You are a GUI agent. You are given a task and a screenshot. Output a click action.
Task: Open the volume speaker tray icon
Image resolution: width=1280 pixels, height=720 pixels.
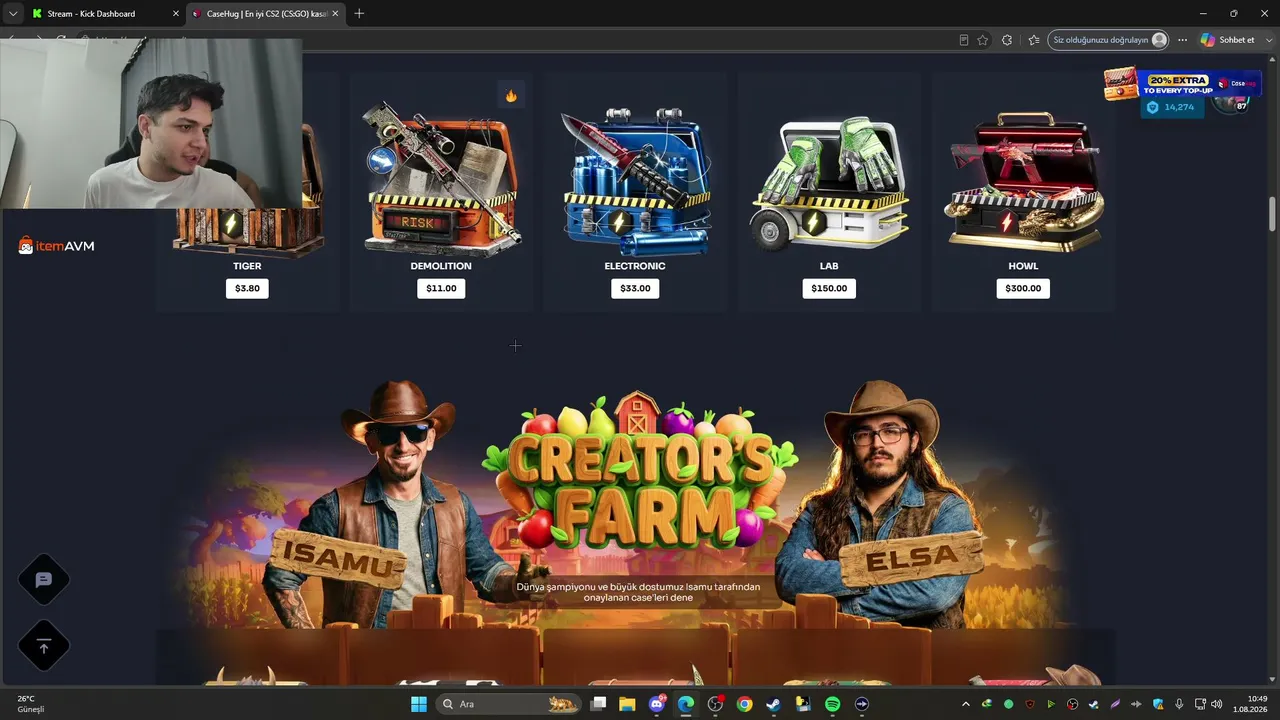1217,704
